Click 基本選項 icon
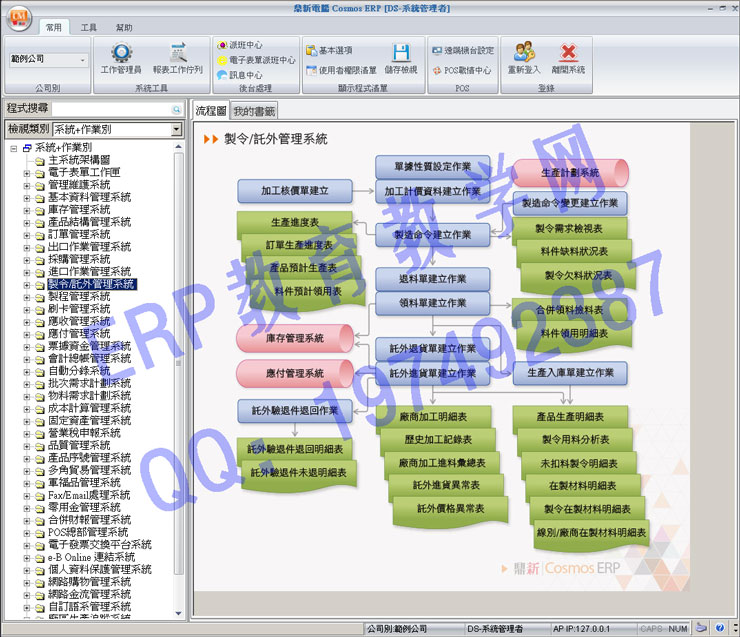The image size is (740, 637). coord(311,50)
